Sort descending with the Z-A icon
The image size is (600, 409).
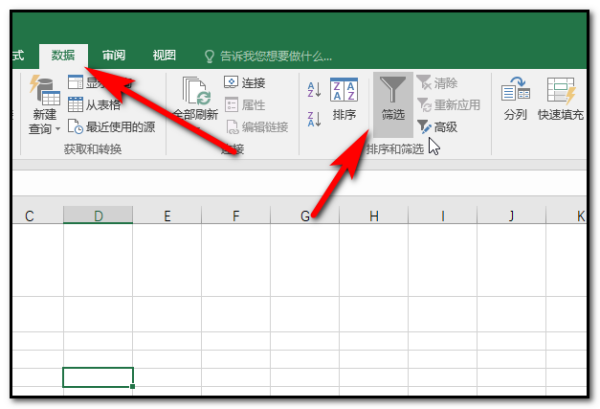pyautogui.click(x=314, y=119)
